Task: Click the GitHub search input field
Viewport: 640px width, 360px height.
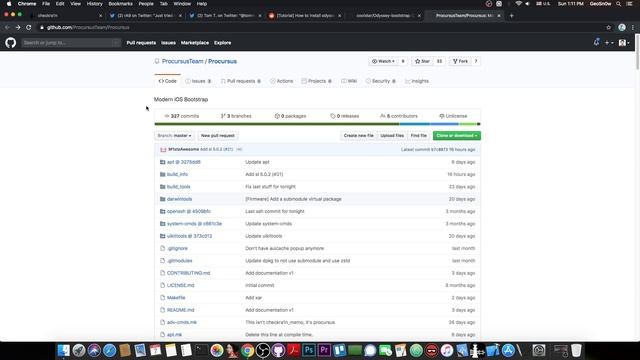Action: click(71, 42)
